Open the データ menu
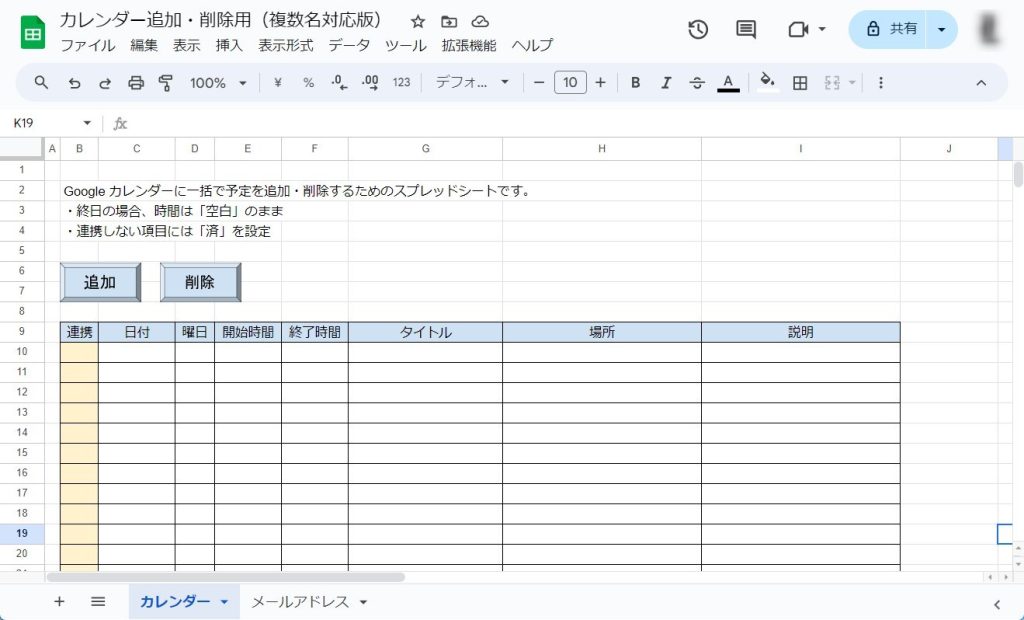The height and width of the screenshot is (620, 1024). tap(349, 45)
